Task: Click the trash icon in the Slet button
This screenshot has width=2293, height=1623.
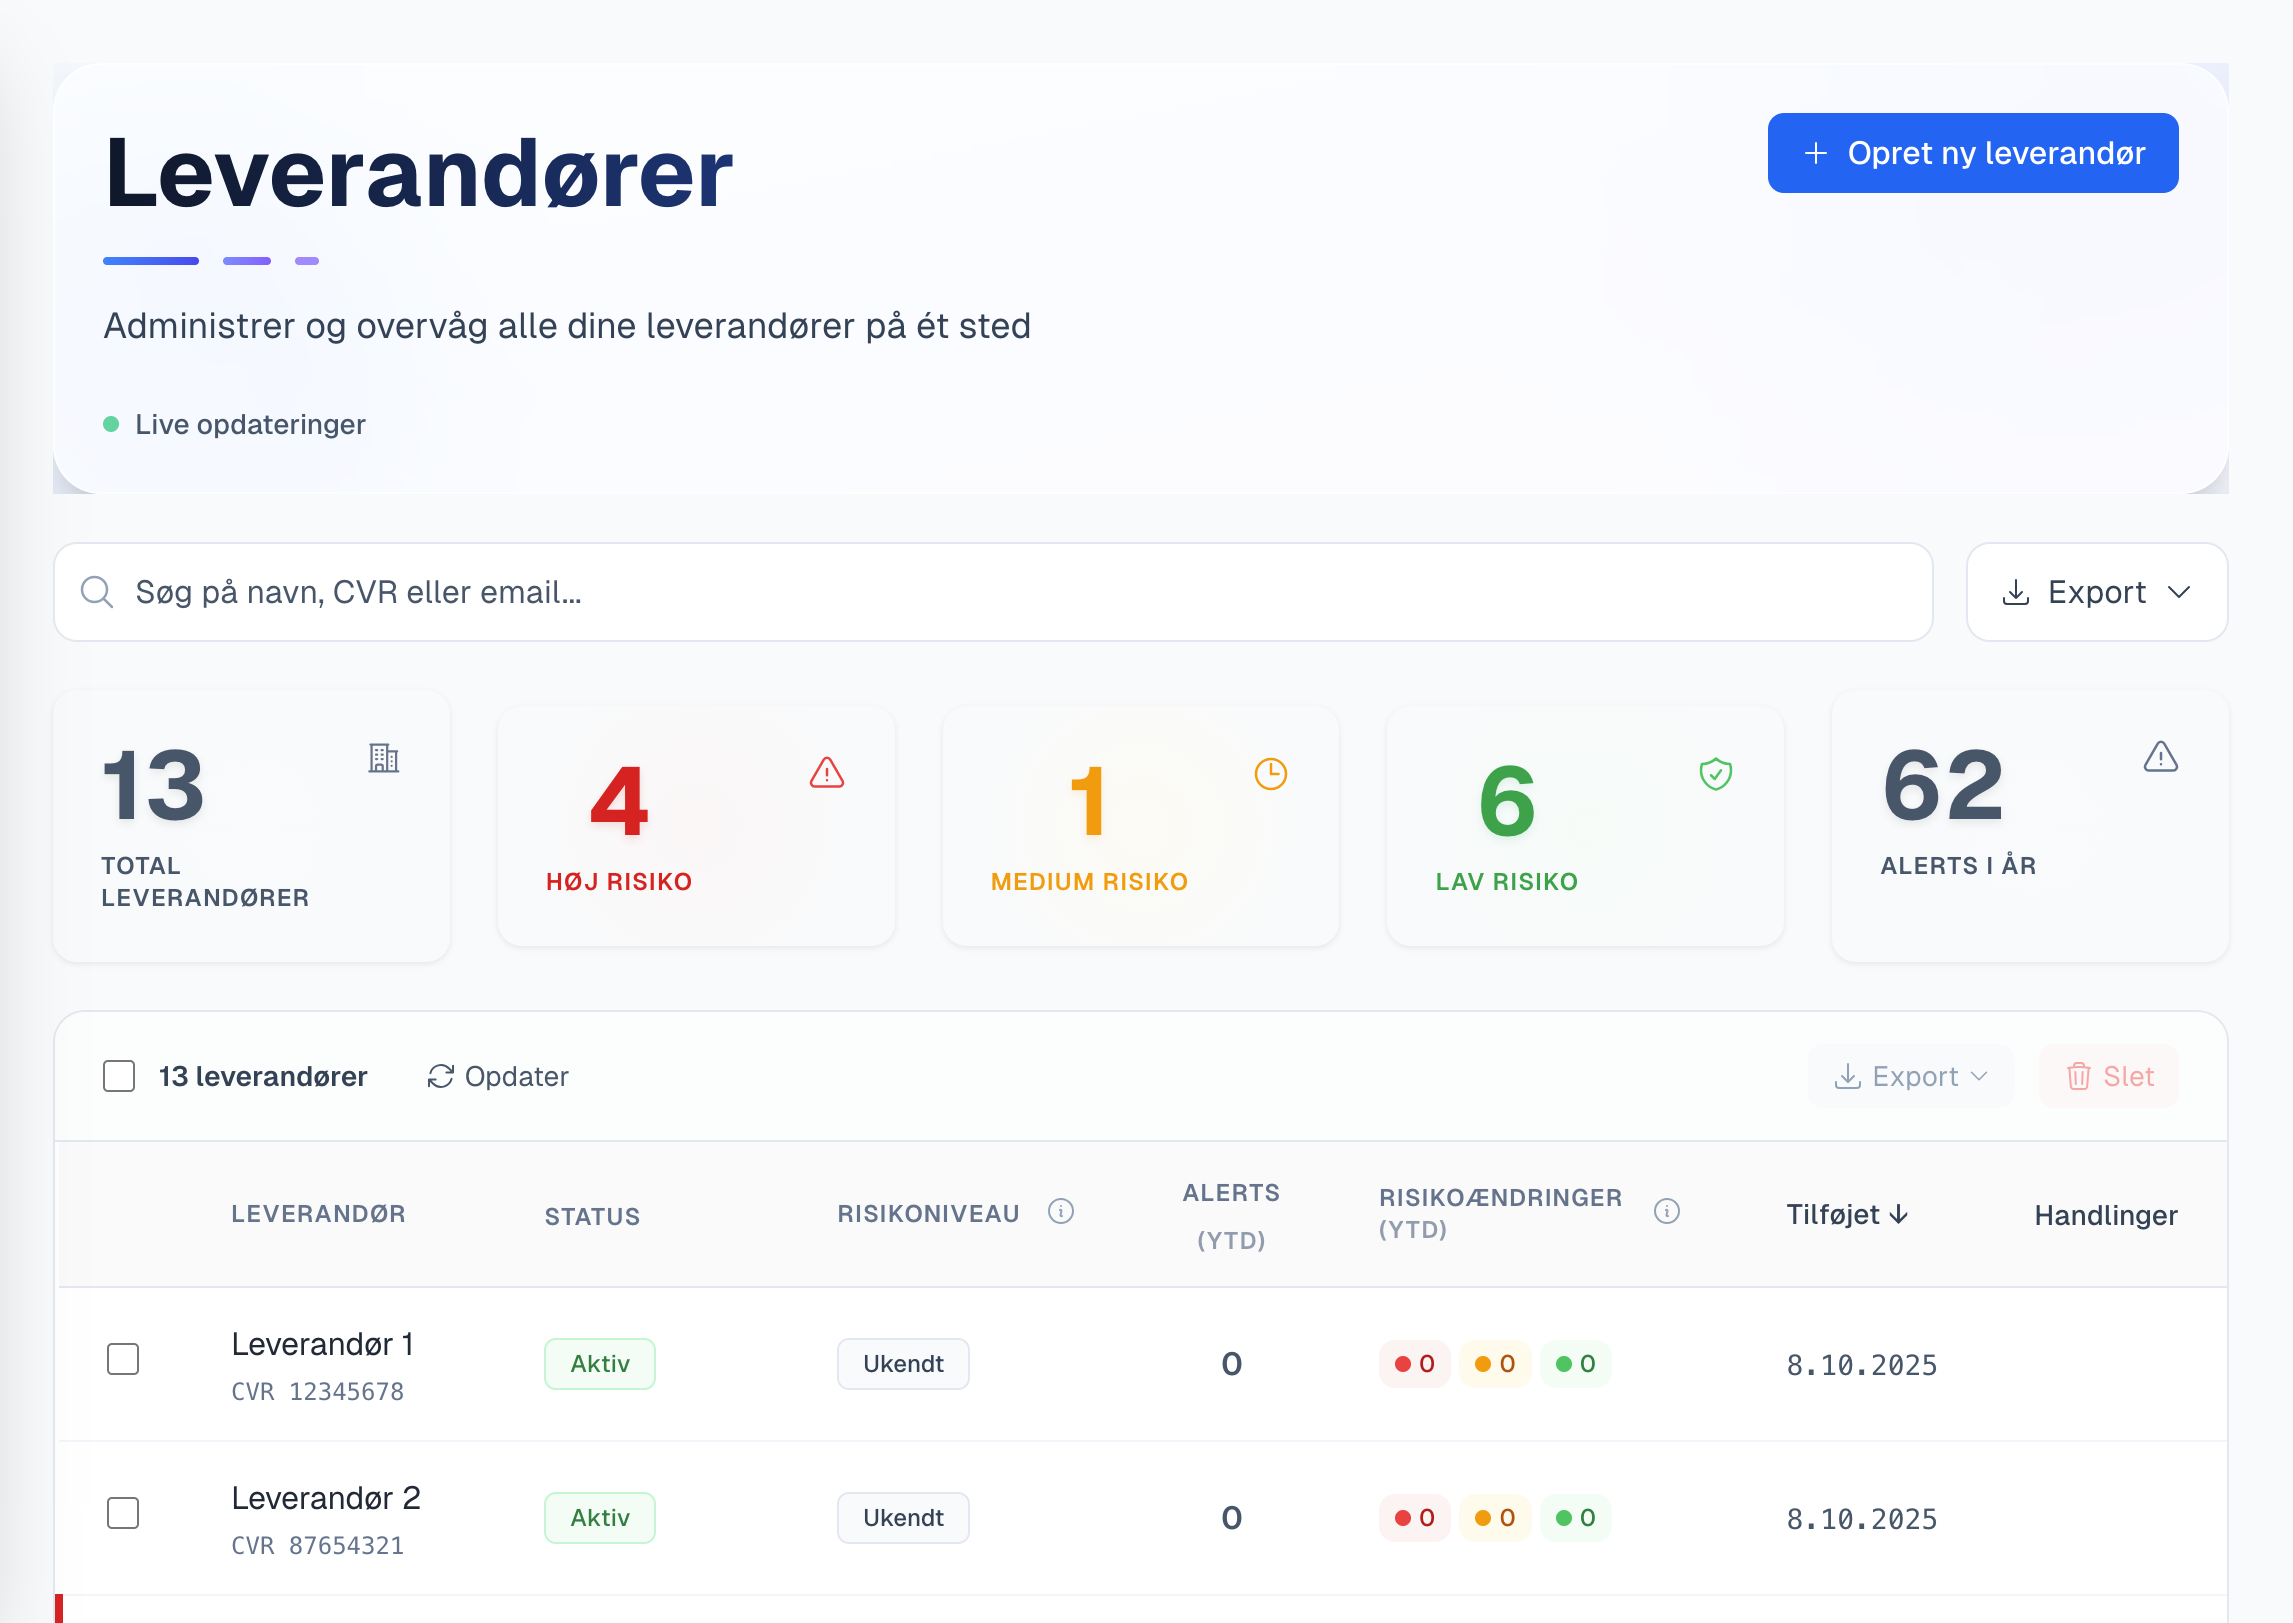Action: tap(2079, 1076)
